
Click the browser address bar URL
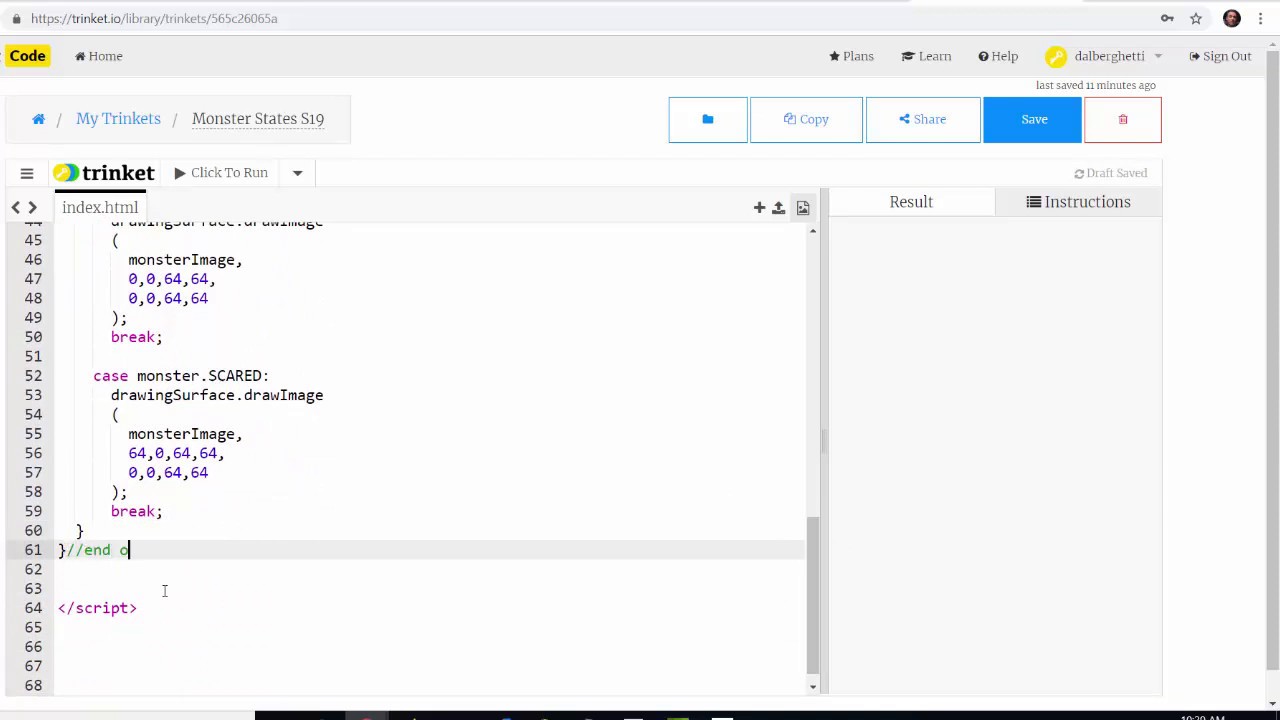click(154, 19)
